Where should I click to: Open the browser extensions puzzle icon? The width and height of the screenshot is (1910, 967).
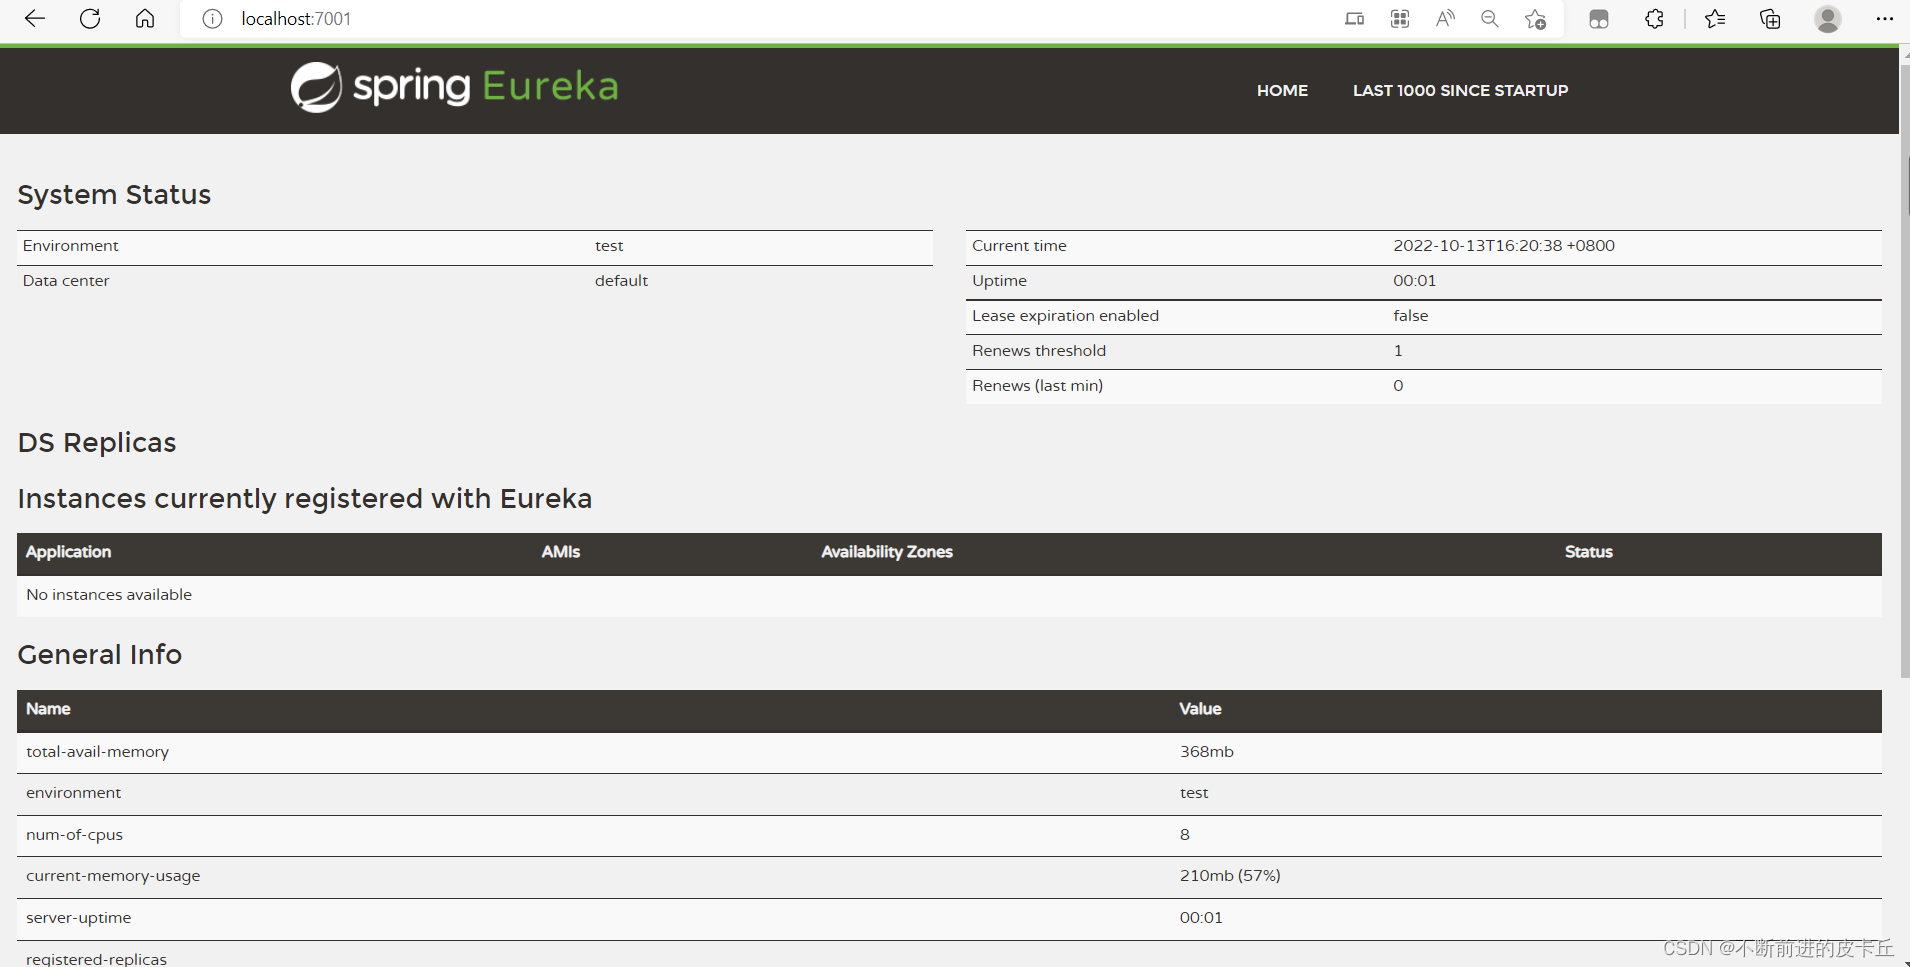pos(1654,19)
